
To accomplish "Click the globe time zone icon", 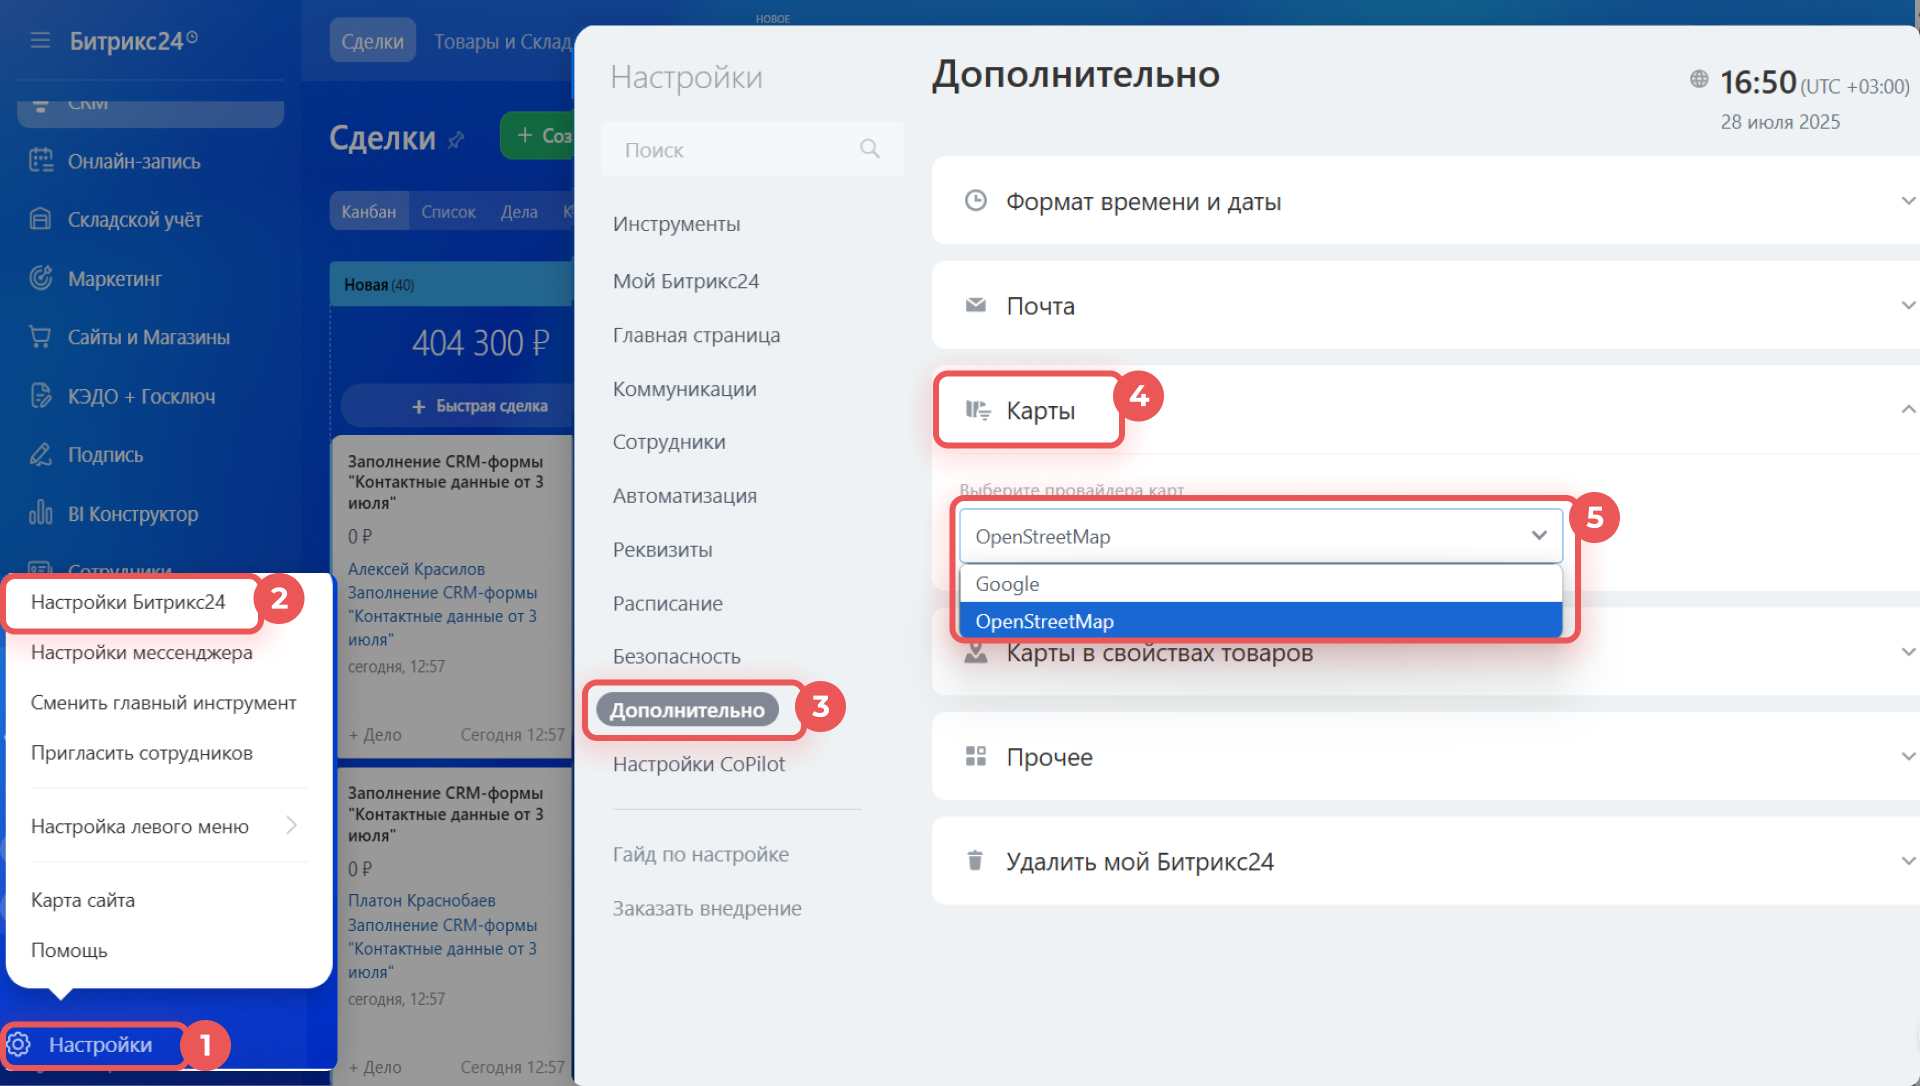I will point(1699,79).
